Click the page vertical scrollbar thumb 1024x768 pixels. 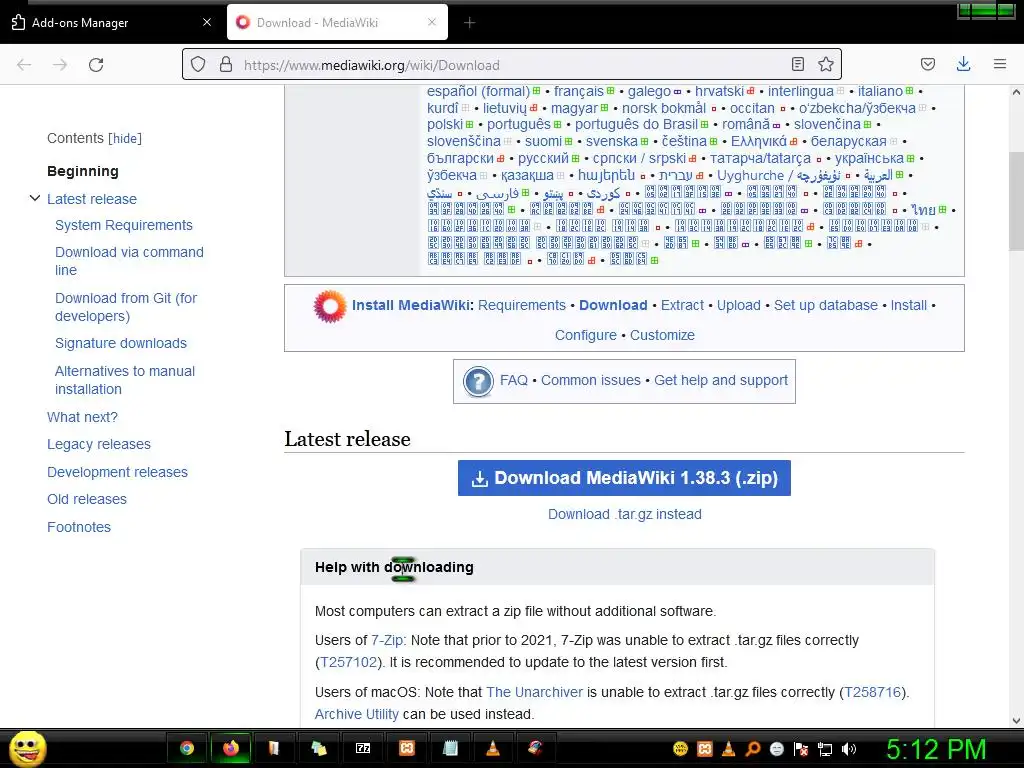click(1016, 200)
